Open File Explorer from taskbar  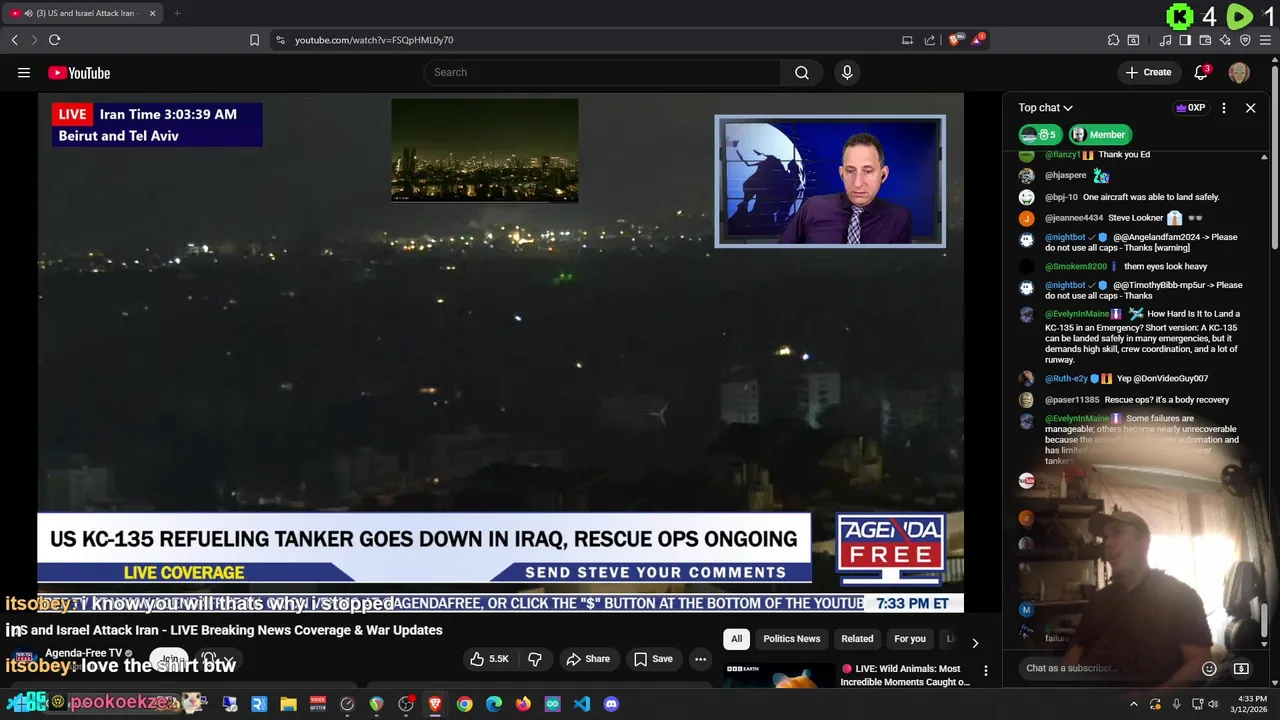tap(288, 704)
